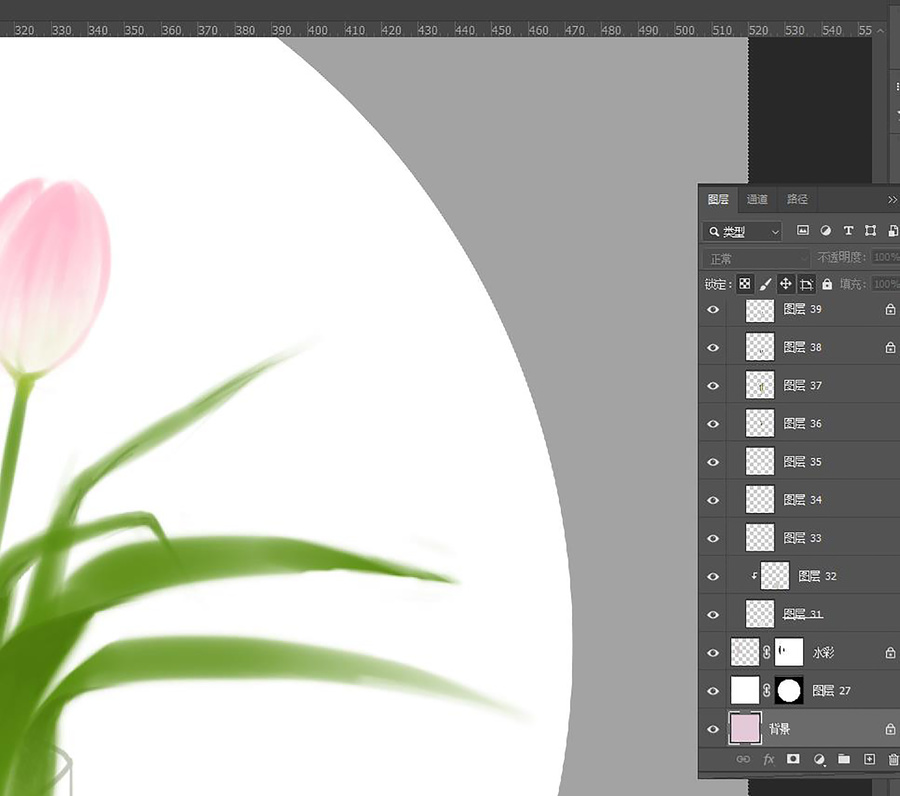This screenshot has width=900, height=796.
Task: Select layer named 图层 33
Action: 802,538
